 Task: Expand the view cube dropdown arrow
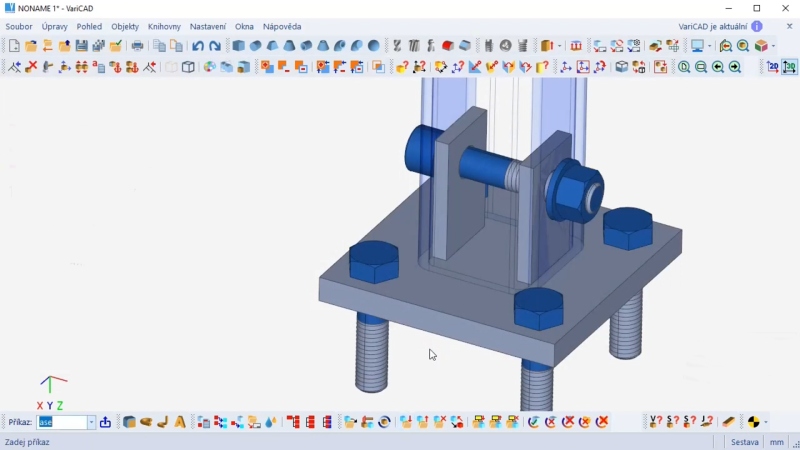click(x=773, y=46)
